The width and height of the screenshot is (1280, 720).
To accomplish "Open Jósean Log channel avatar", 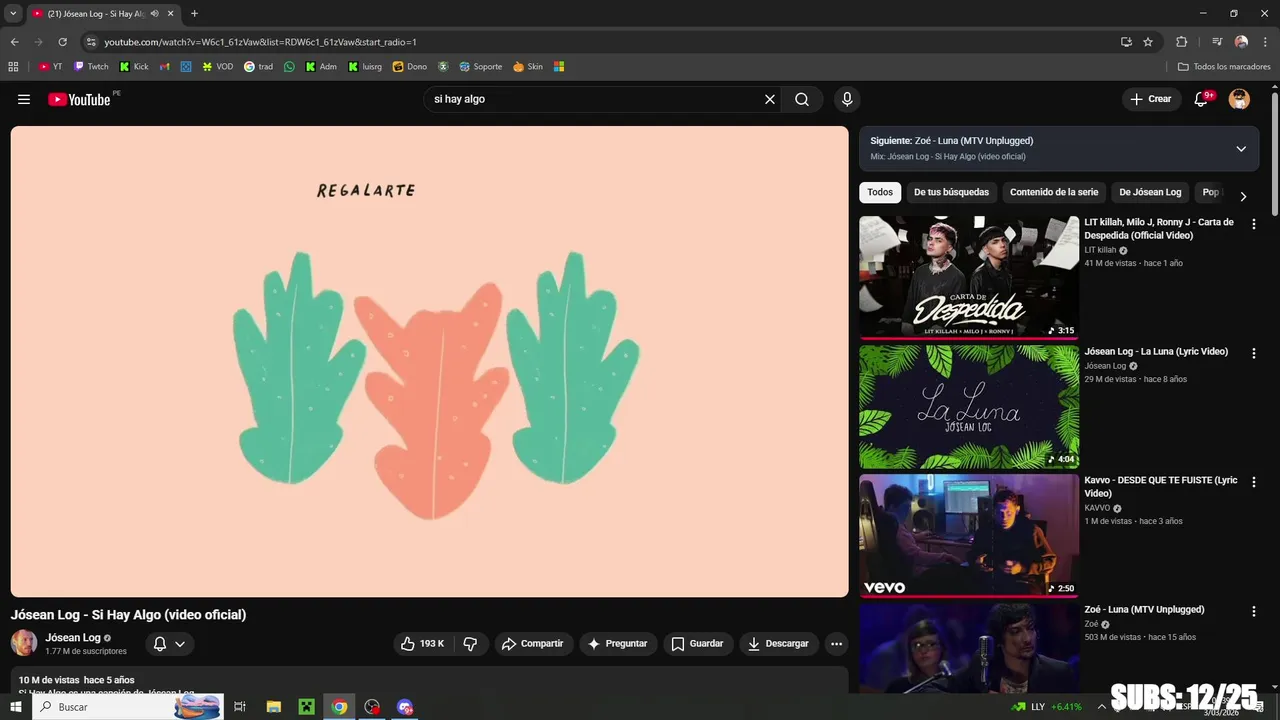I will pyautogui.click(x=24, y=643).
